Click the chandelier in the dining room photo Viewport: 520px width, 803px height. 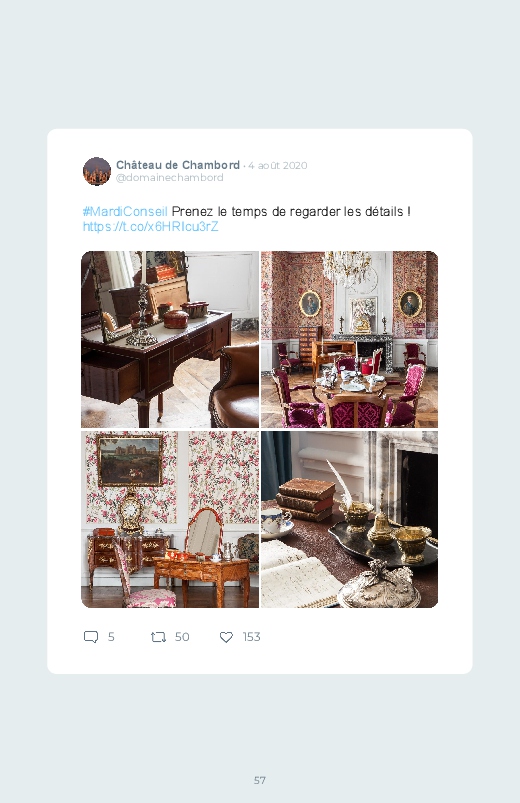pos(348,267)
